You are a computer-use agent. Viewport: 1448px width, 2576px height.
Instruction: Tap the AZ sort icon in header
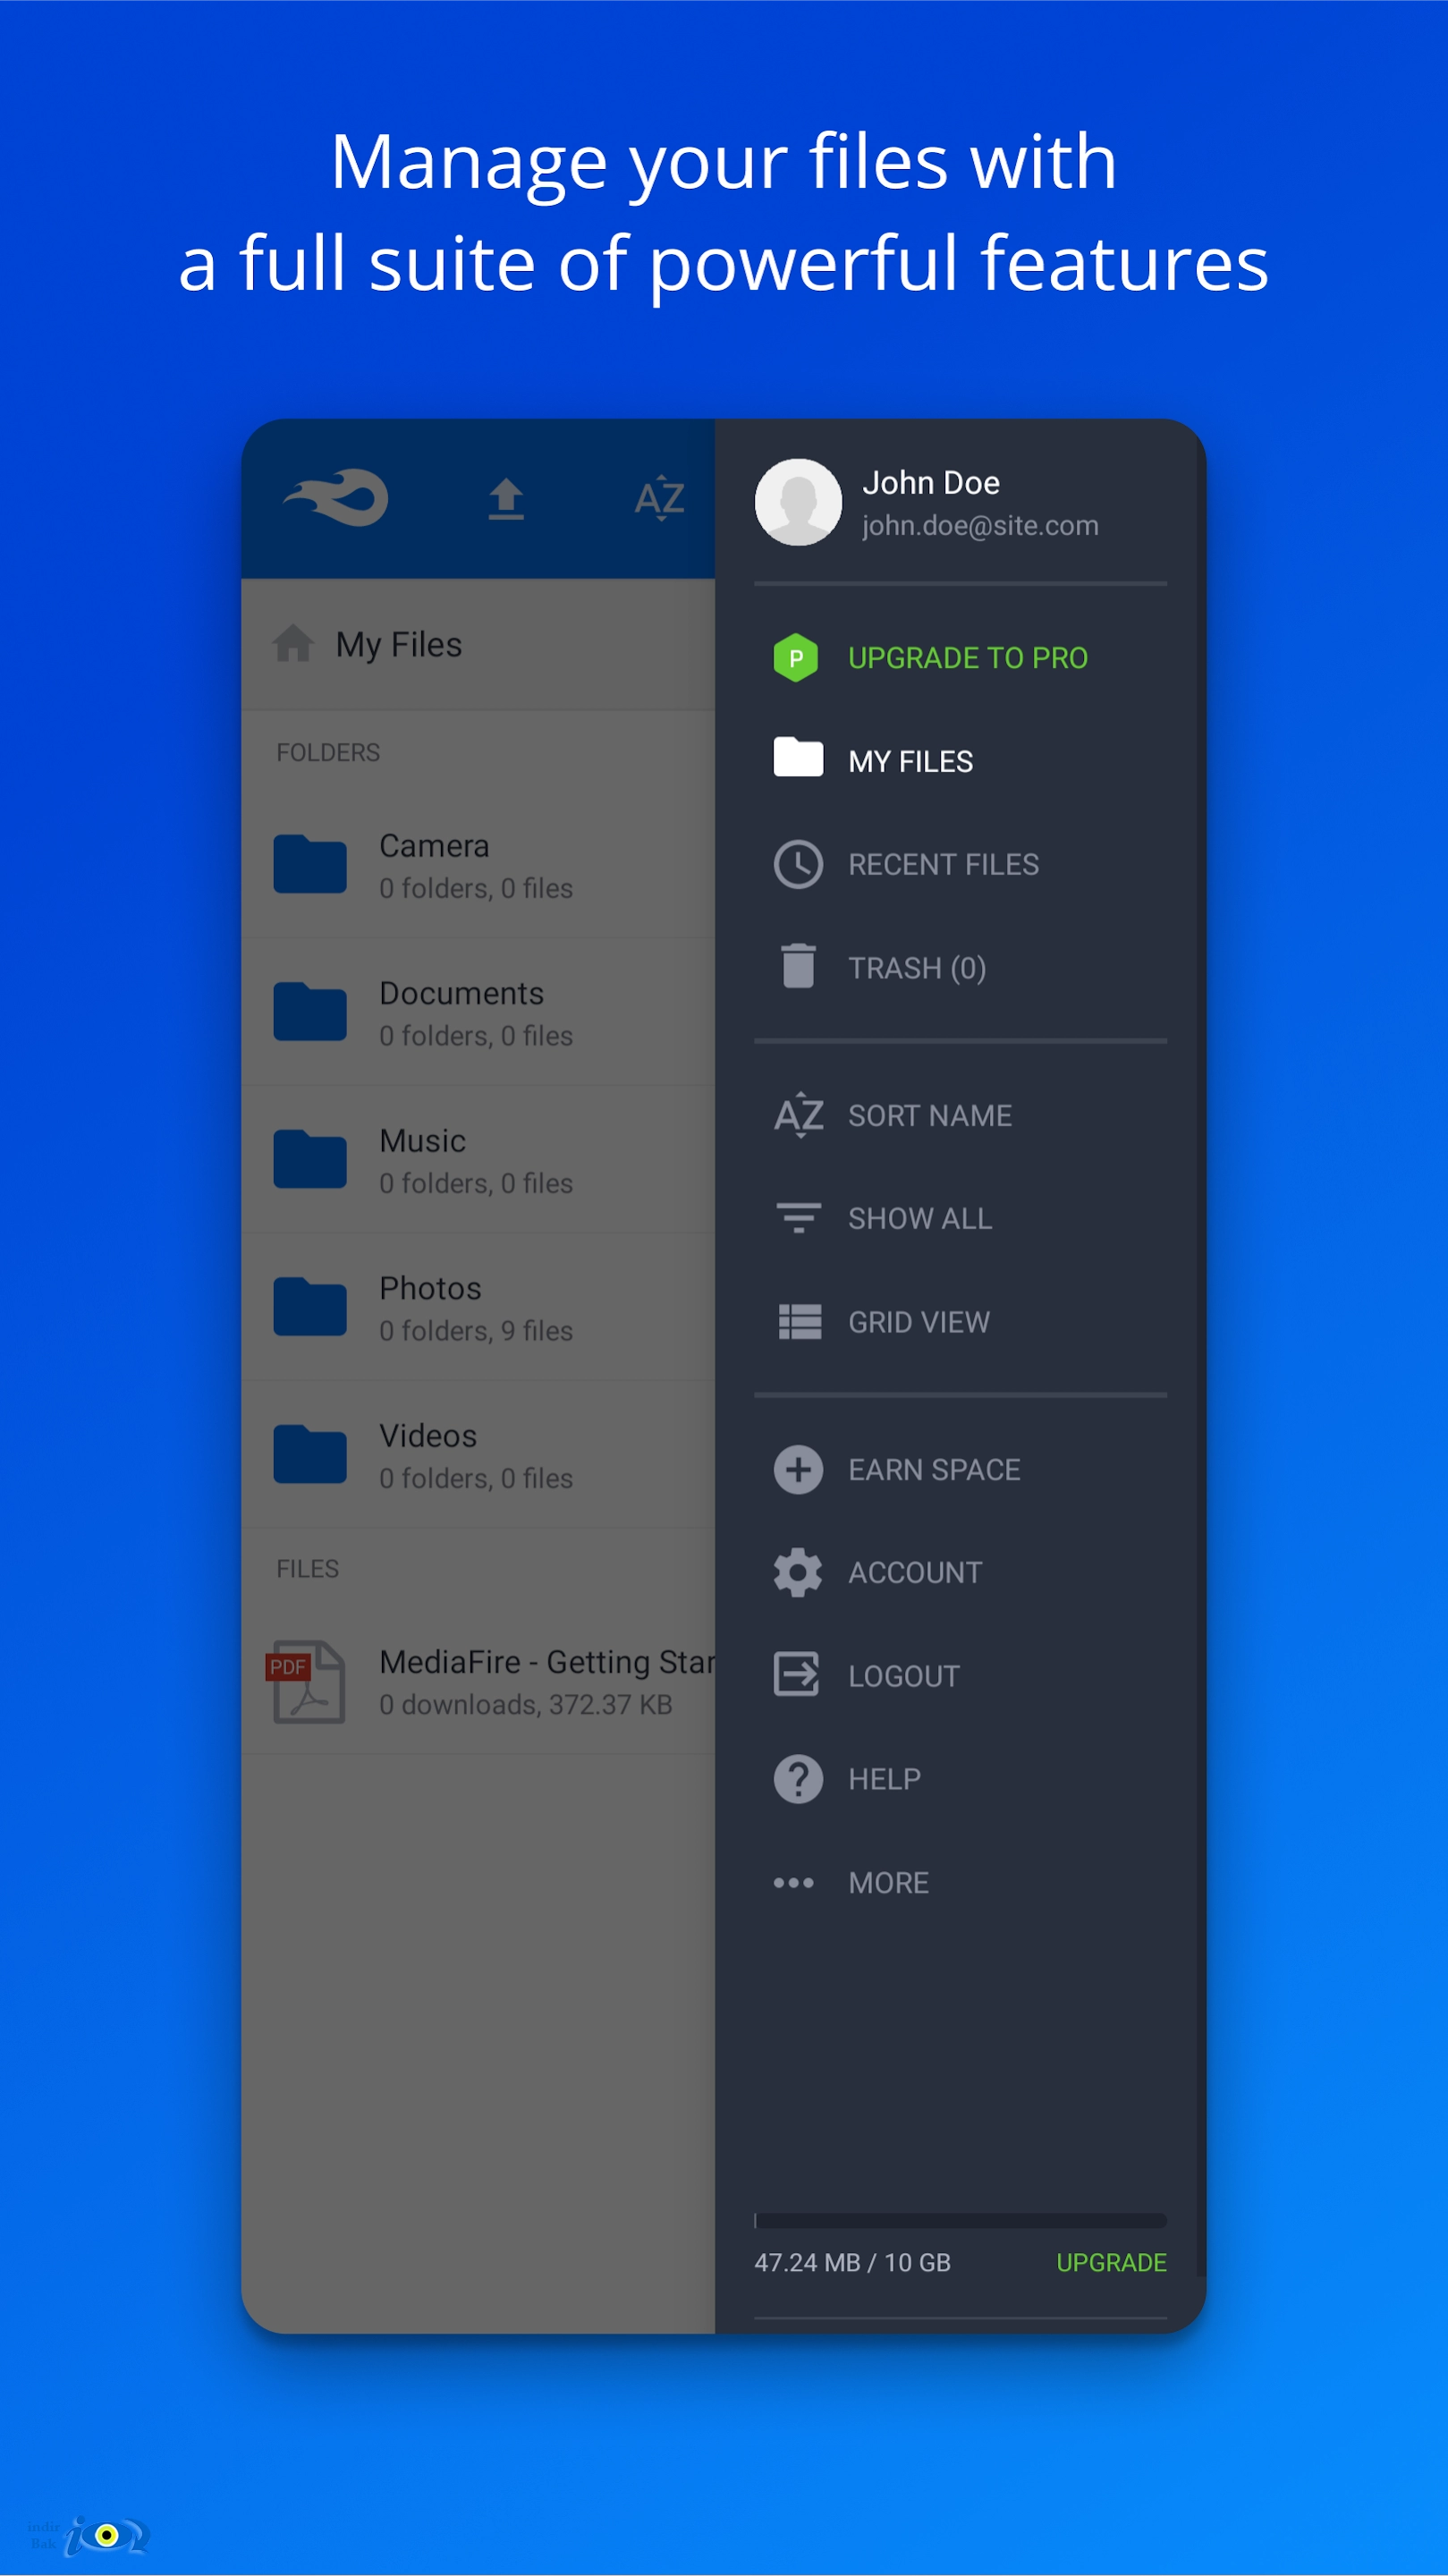660,497
